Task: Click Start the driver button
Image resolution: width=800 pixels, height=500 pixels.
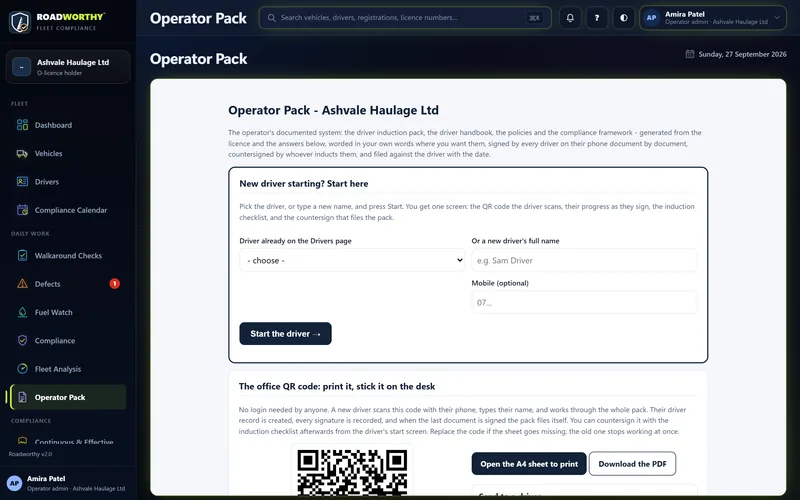Action: pos(285,334)
